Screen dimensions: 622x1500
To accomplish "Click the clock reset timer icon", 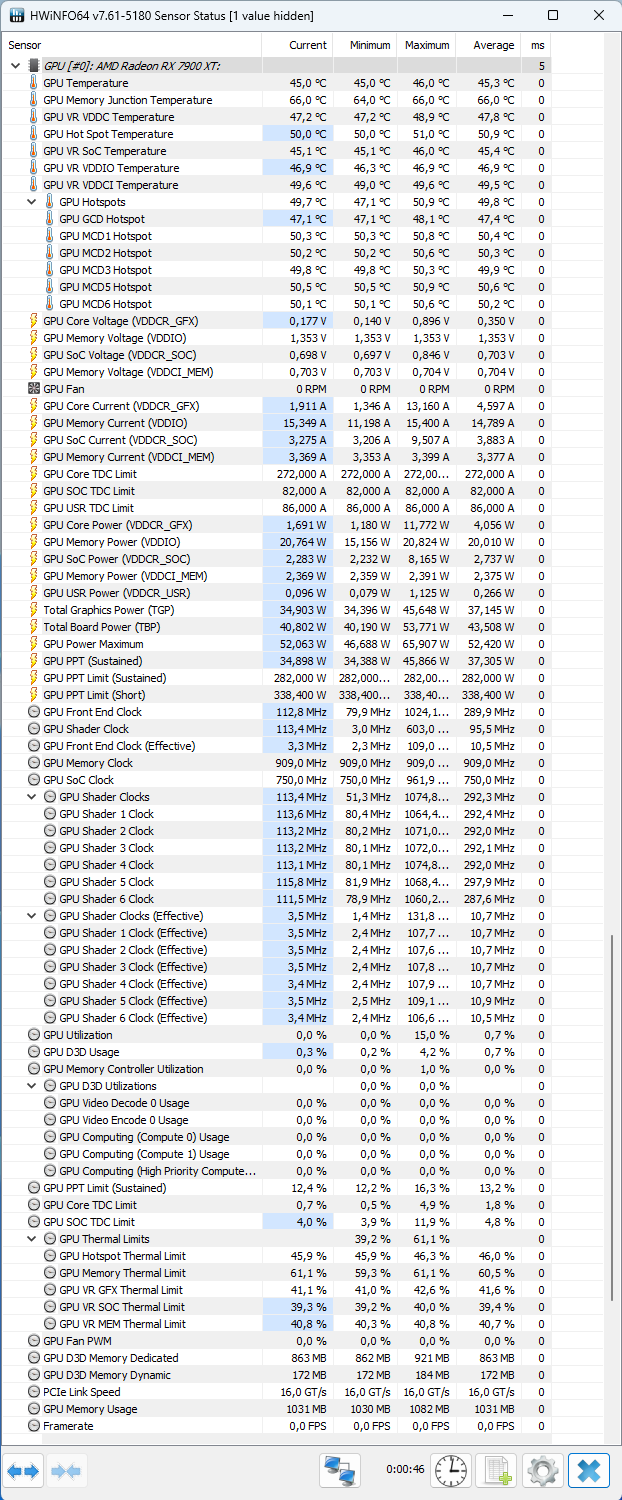I will 451,1471.
